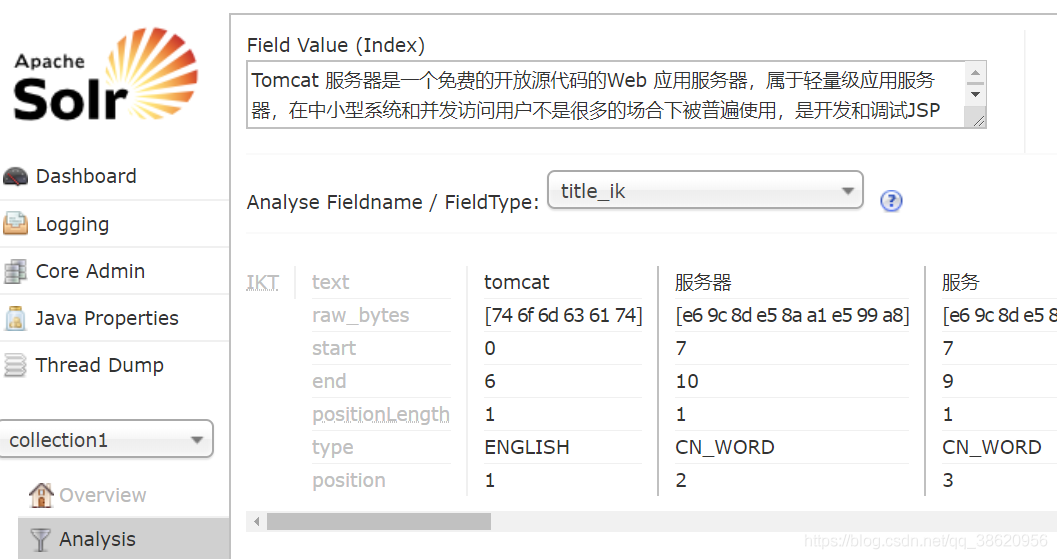Open the collection1 core selector dropdown
Viewport: 1057px width, 559px height.
click(x=106, y=440)
